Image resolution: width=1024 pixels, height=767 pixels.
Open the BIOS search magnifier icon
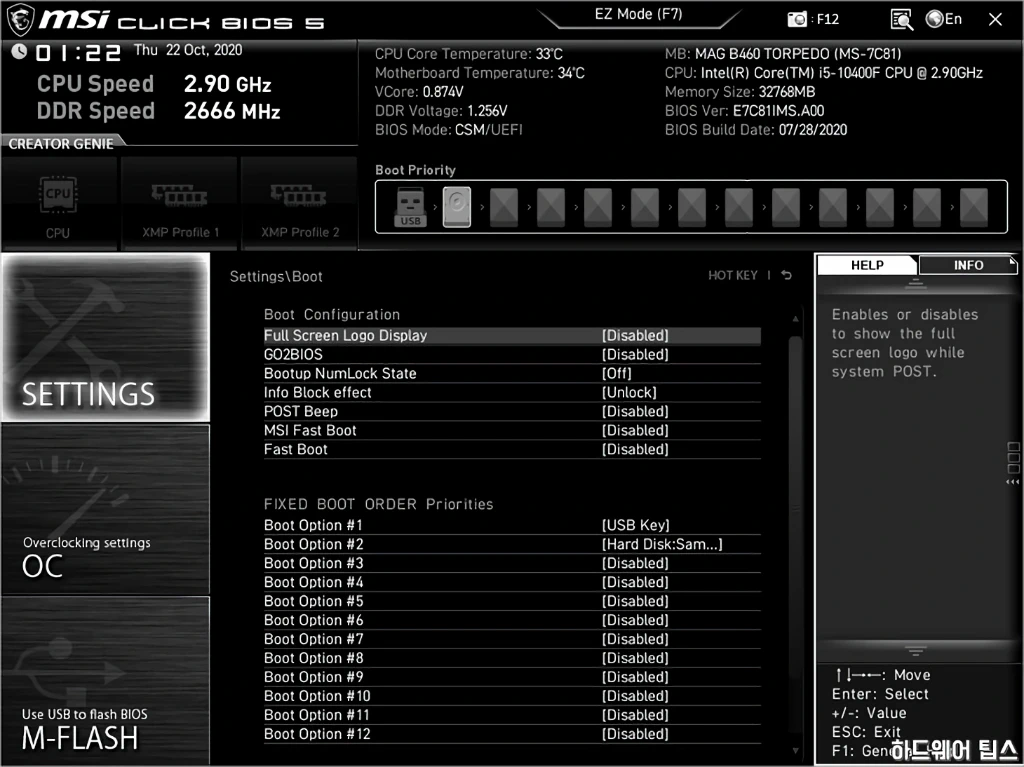901,20
